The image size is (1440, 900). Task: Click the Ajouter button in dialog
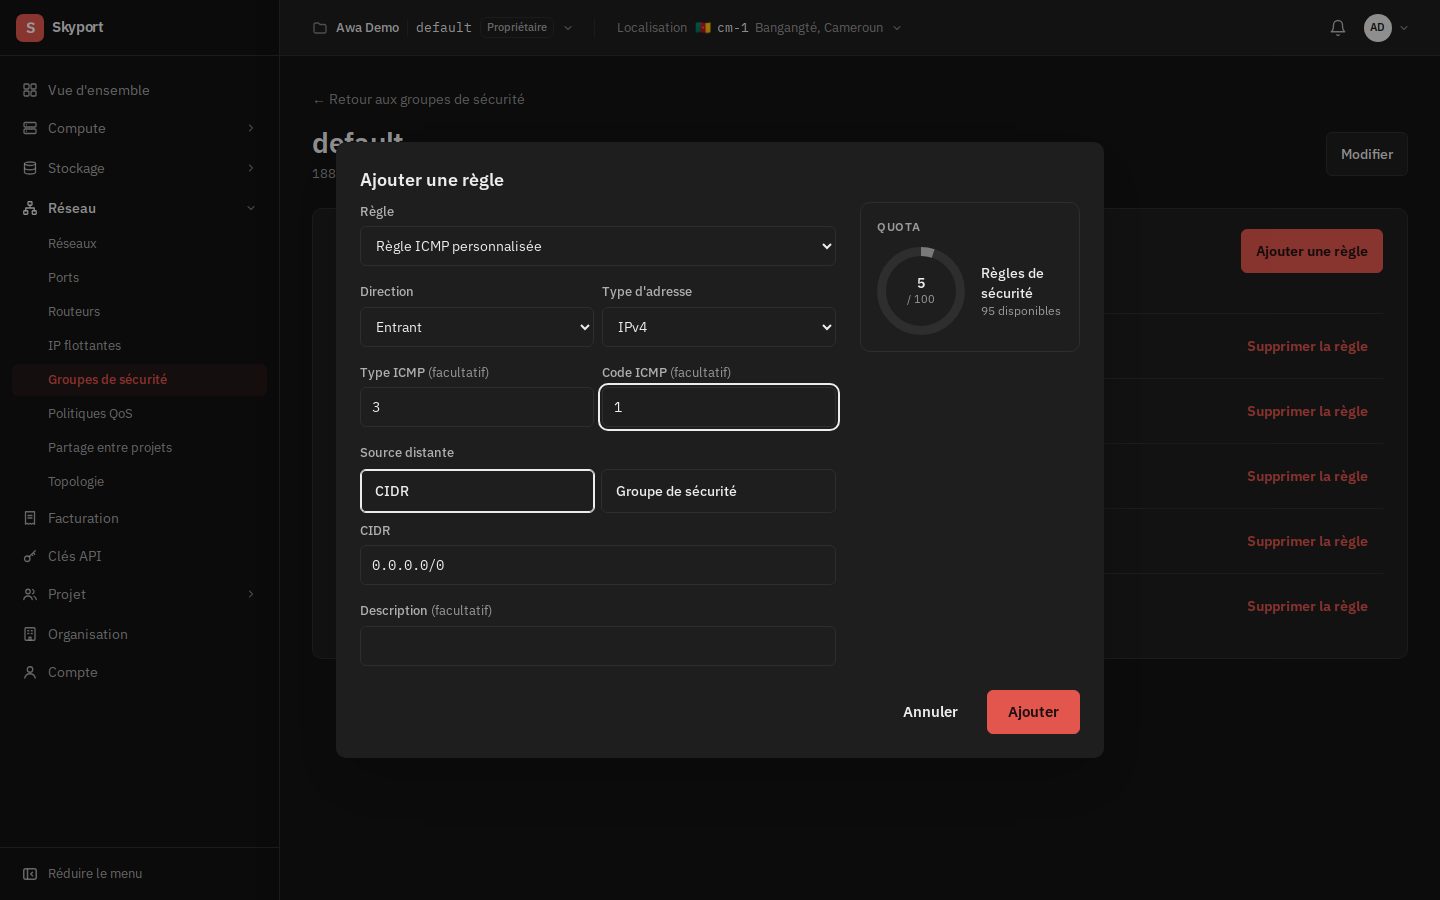[1033, 712]
